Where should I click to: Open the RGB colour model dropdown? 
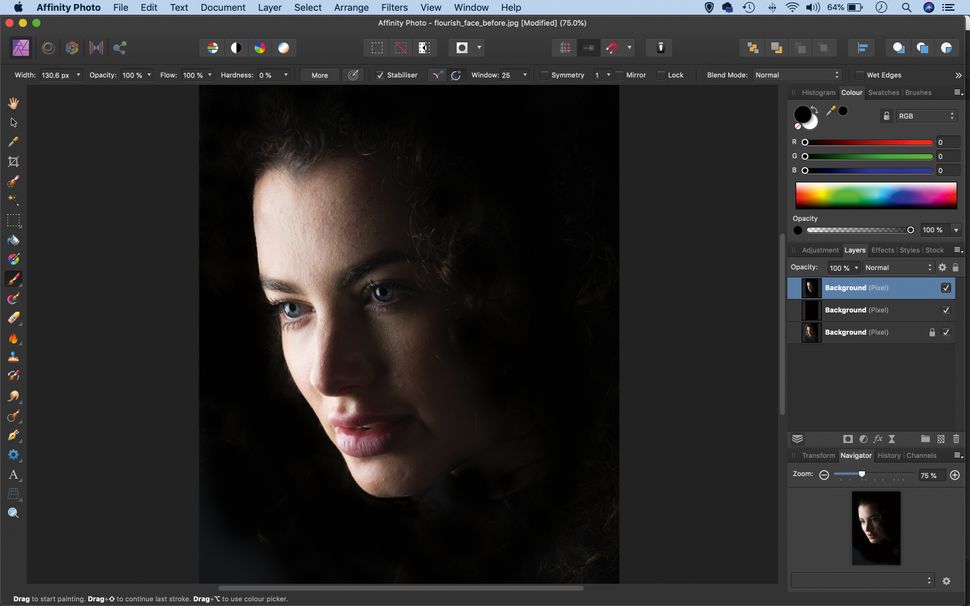pyautogui.click(x=925, y=115)
